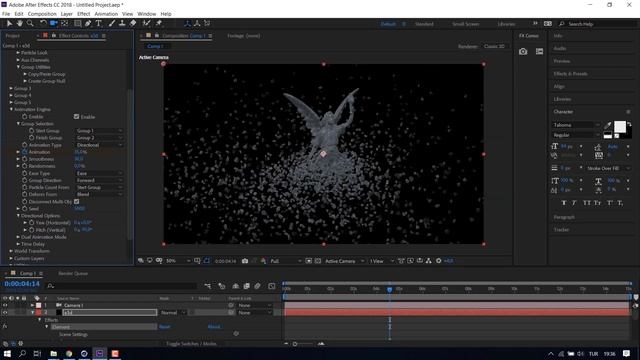Open the Window menu
640x360 pixels.
tap(147, 14)
